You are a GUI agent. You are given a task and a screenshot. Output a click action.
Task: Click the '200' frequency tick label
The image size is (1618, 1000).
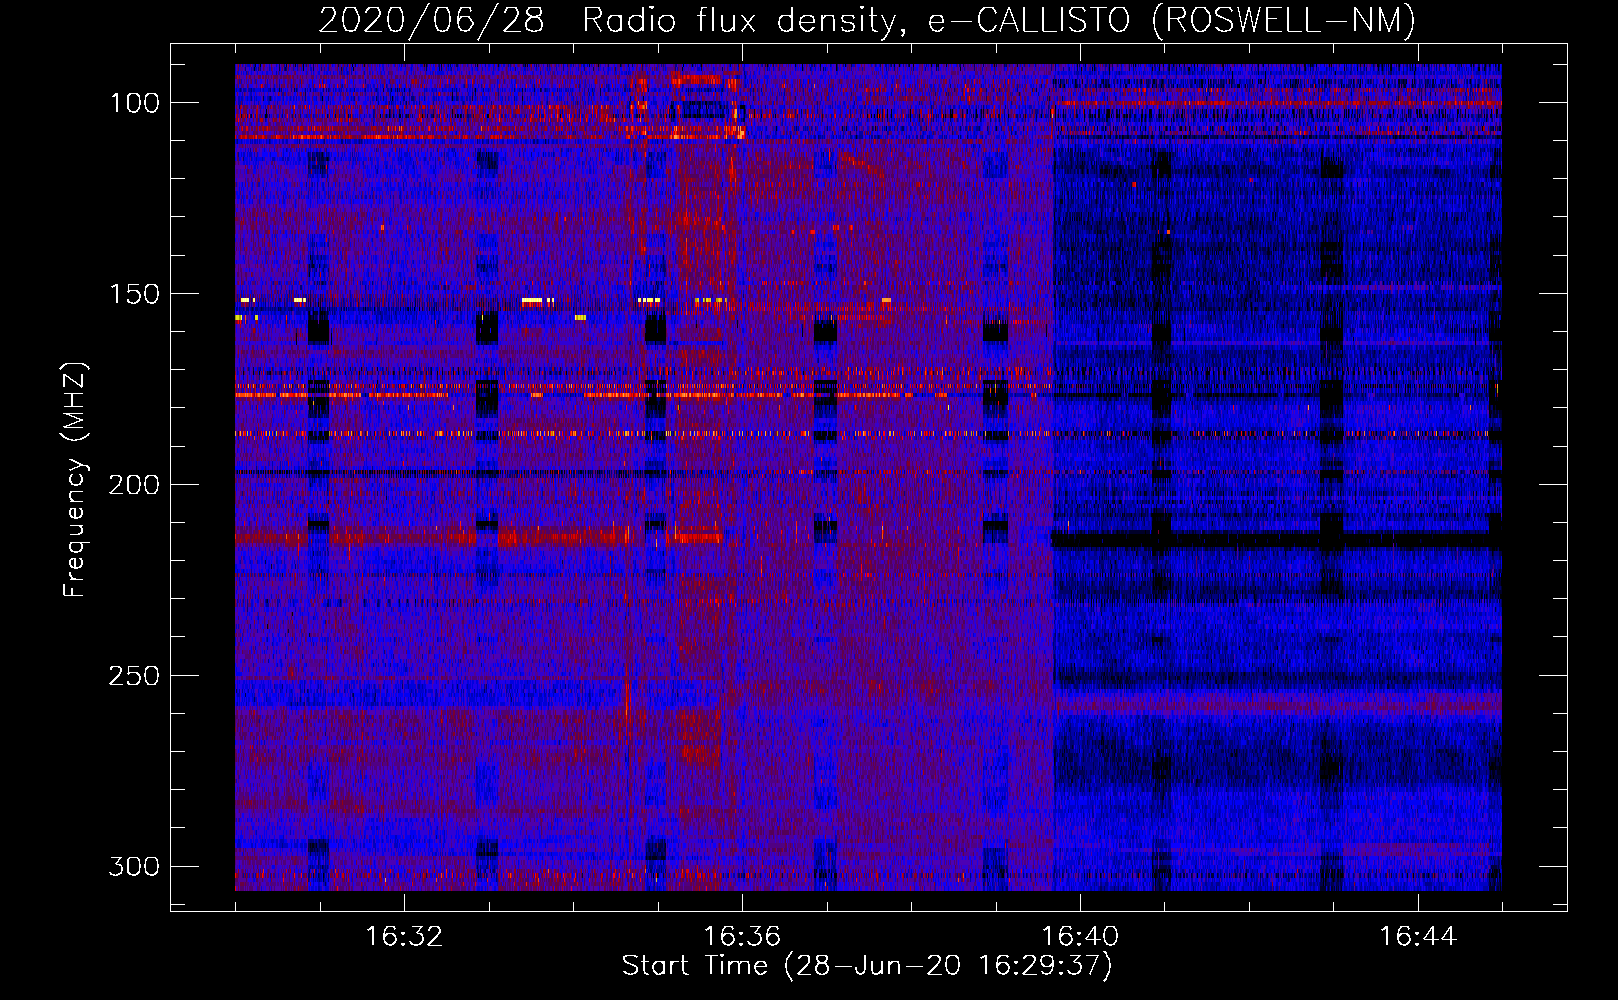(134, 485)
